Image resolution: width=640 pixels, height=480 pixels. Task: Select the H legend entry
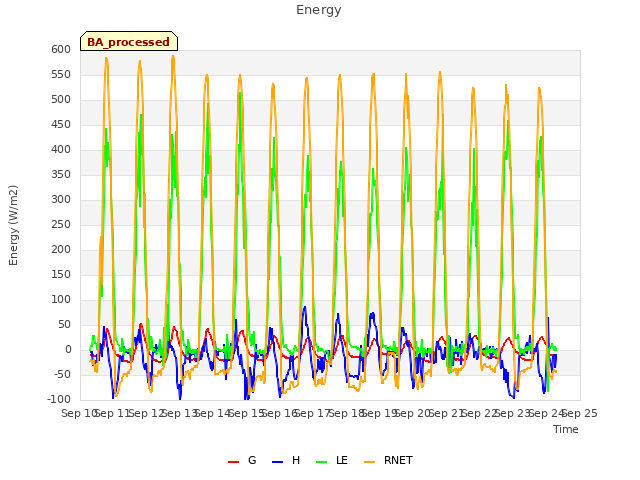[x=286, y=460]
